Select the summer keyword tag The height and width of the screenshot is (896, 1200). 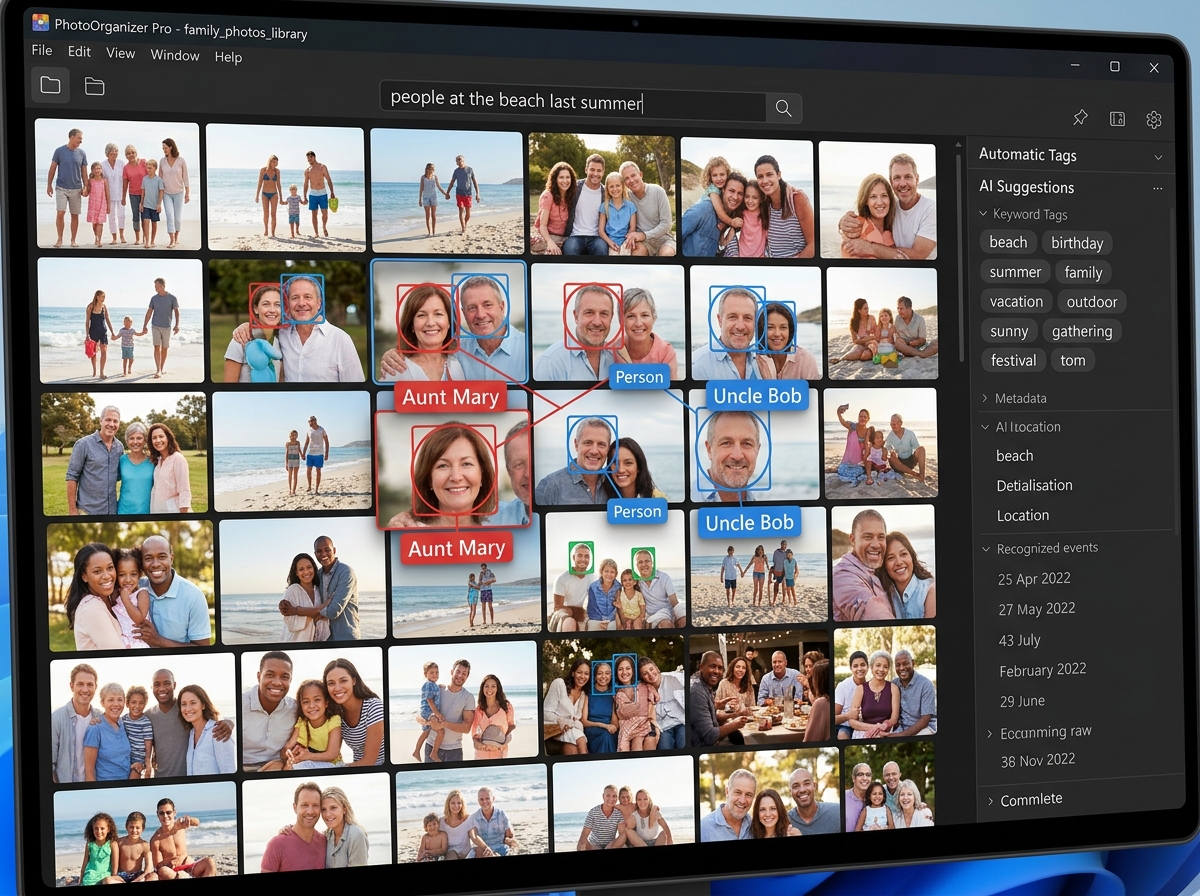[x=1015, y=272]
